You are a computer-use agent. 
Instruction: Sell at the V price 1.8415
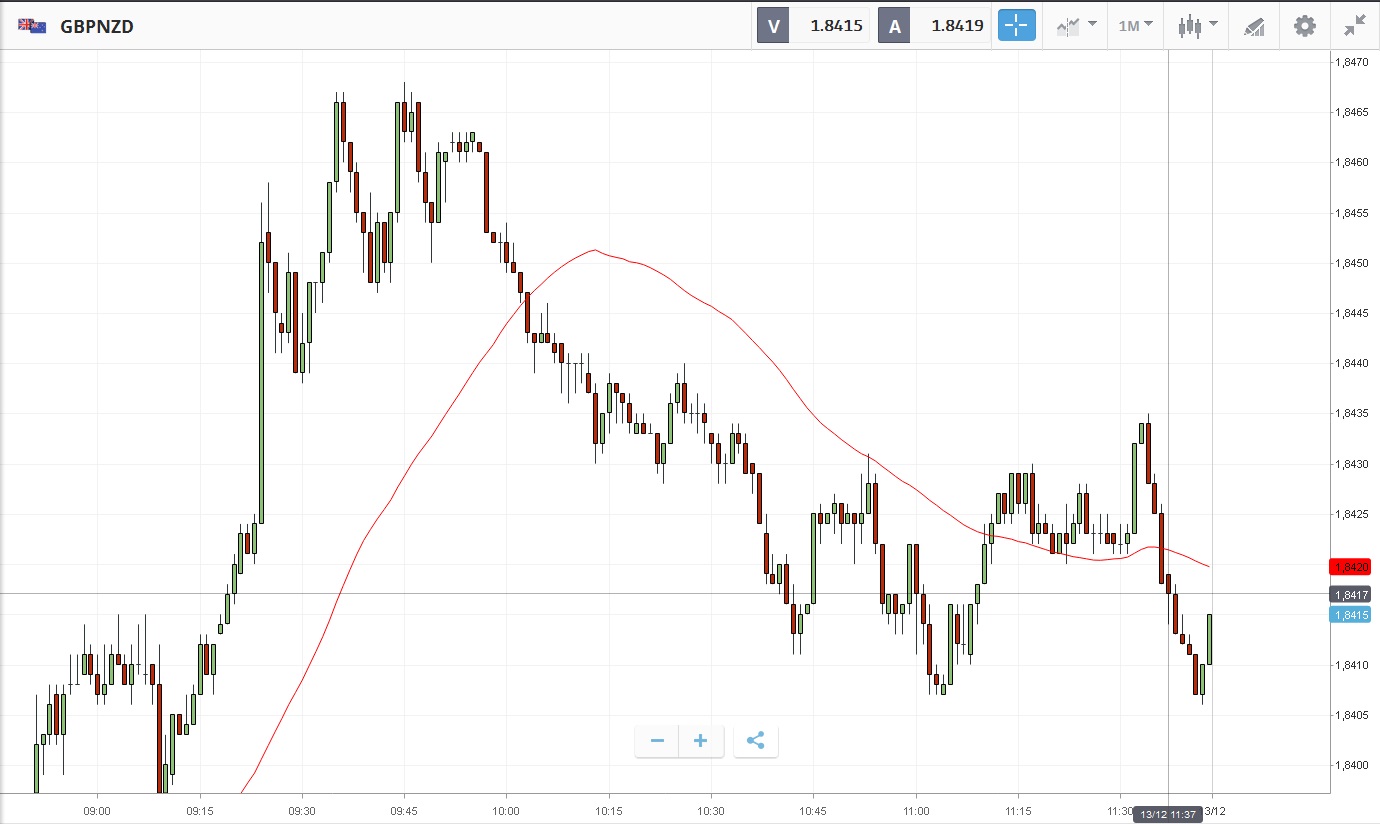[812, 26]
